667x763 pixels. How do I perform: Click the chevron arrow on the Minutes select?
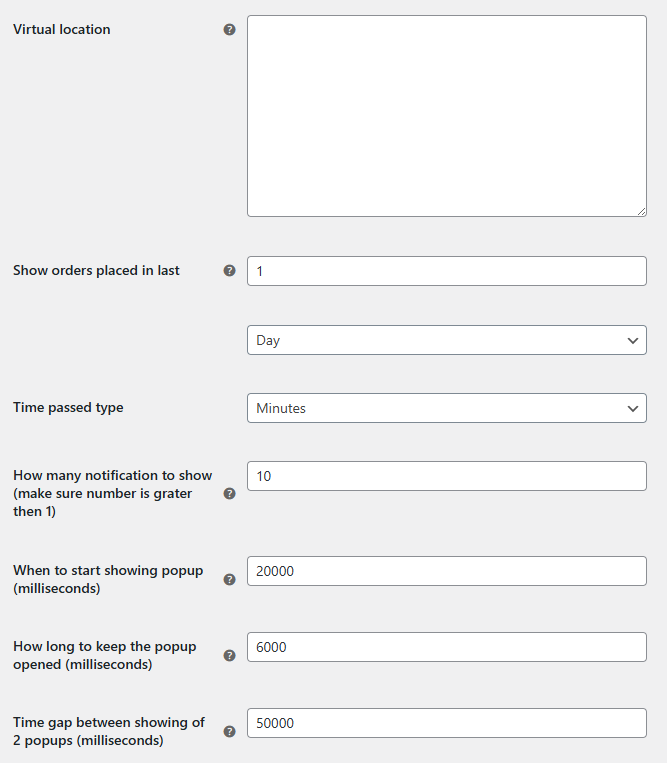632,408
